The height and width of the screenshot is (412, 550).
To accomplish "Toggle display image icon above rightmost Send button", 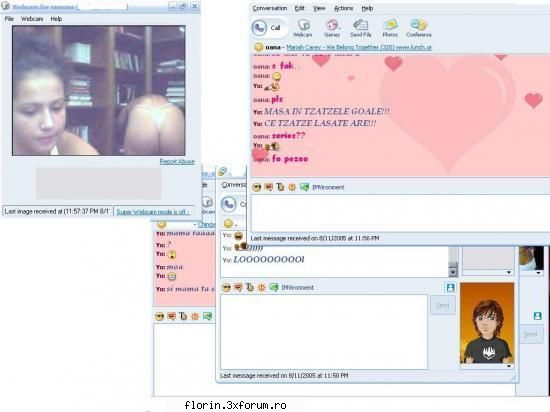I will pos(537,316).
